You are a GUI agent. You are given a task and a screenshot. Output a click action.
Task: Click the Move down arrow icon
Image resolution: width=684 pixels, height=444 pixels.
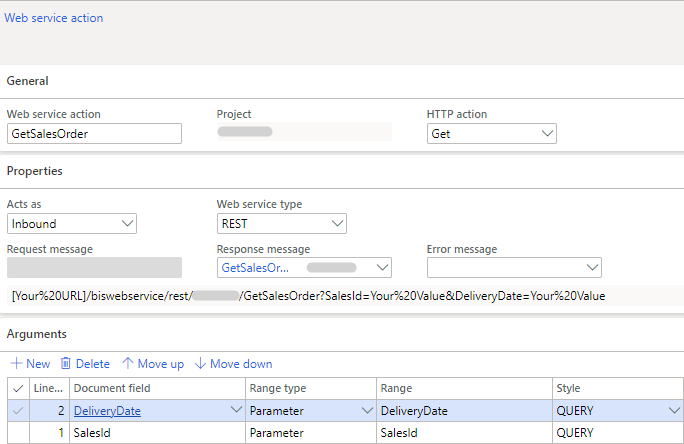pyautogui.click(x=200, y=364)
